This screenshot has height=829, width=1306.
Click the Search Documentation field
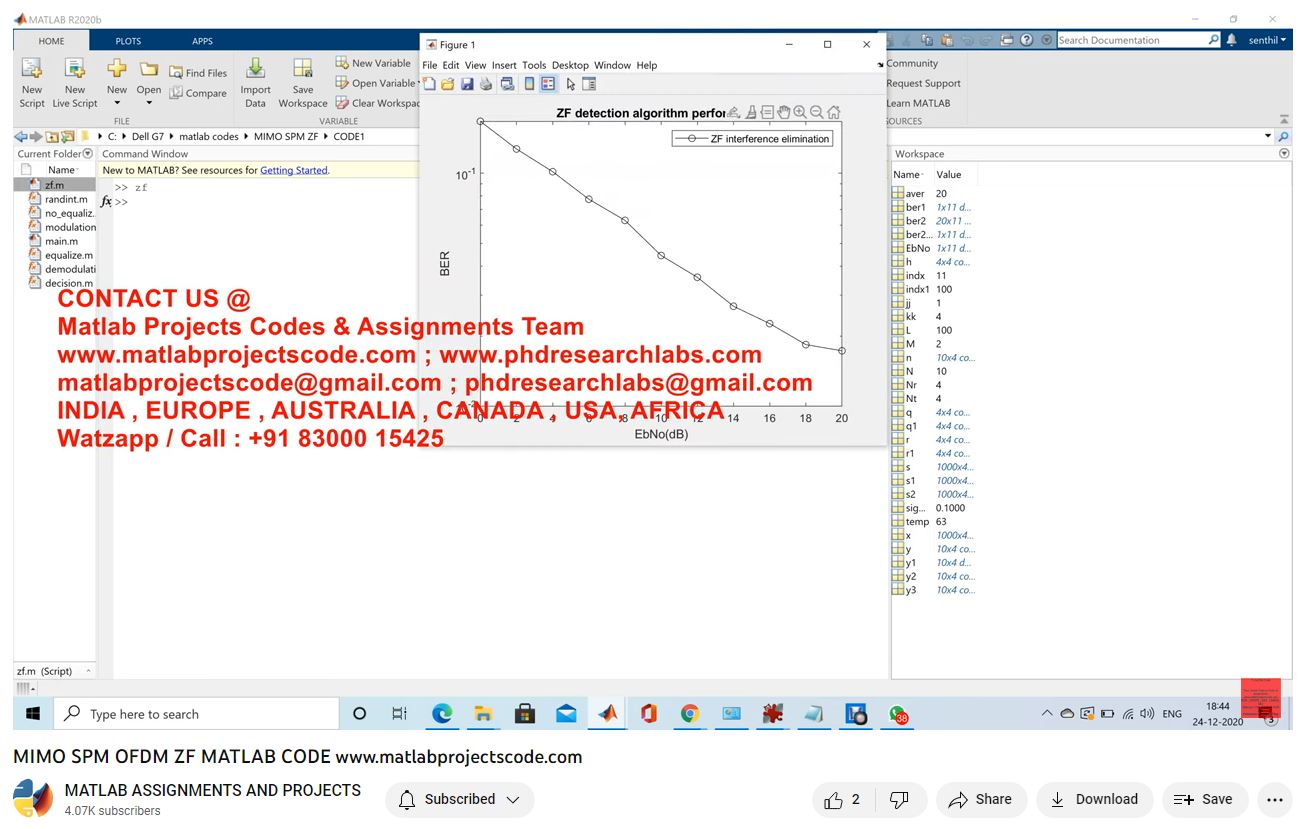(x=1130, y=40)
